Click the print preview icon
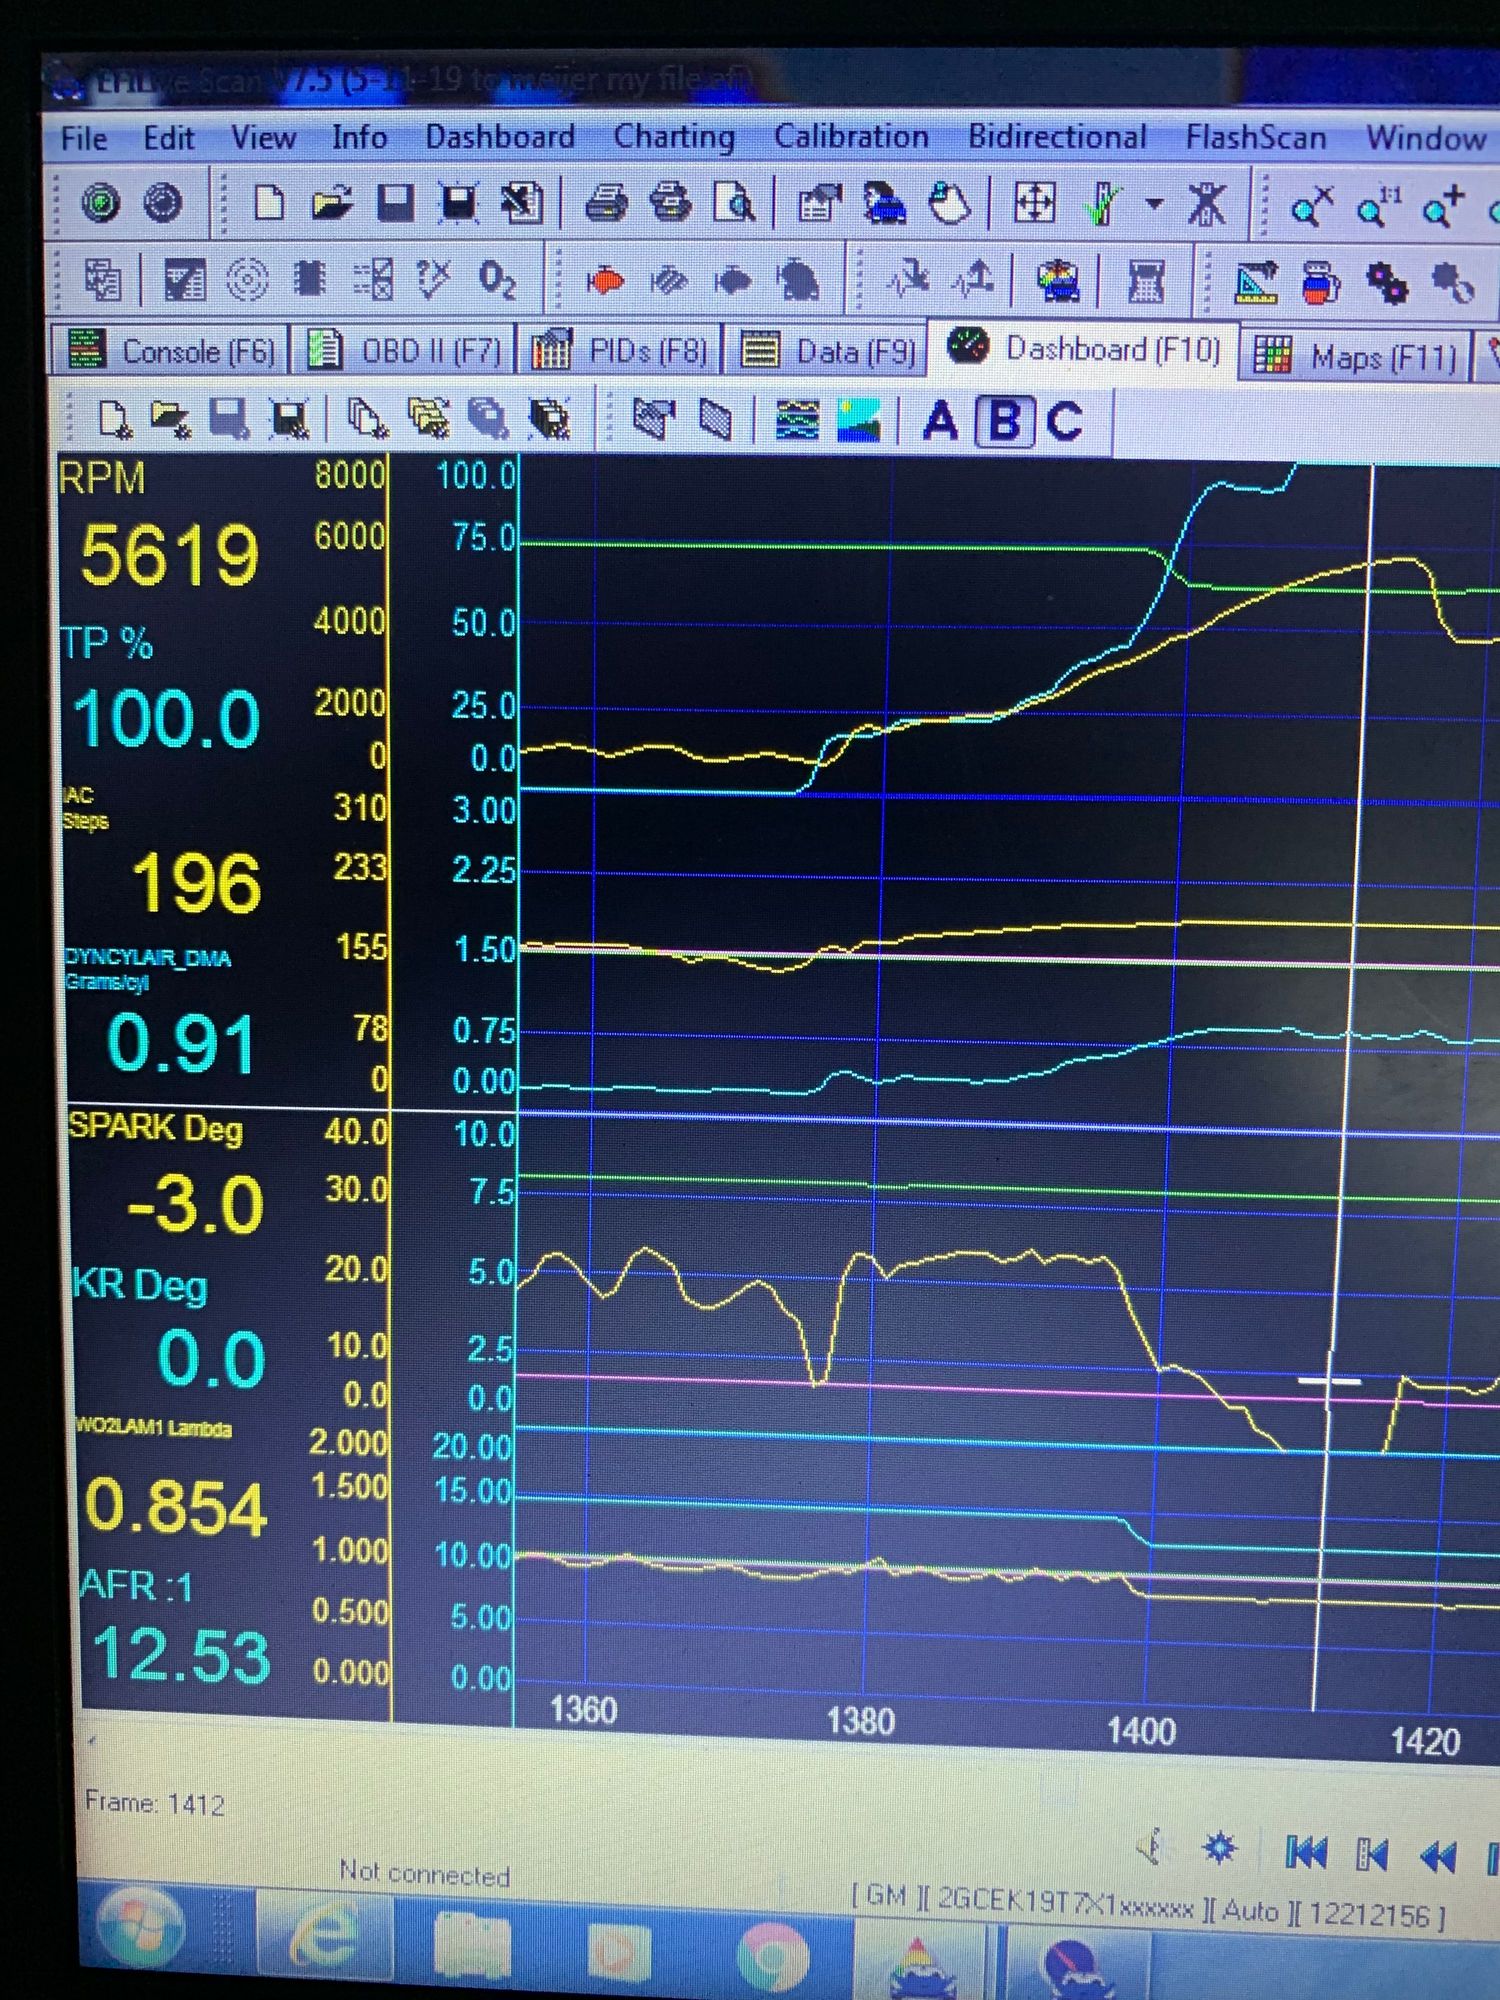This screenshot has width=1500, height=2000. pos(735,204)
